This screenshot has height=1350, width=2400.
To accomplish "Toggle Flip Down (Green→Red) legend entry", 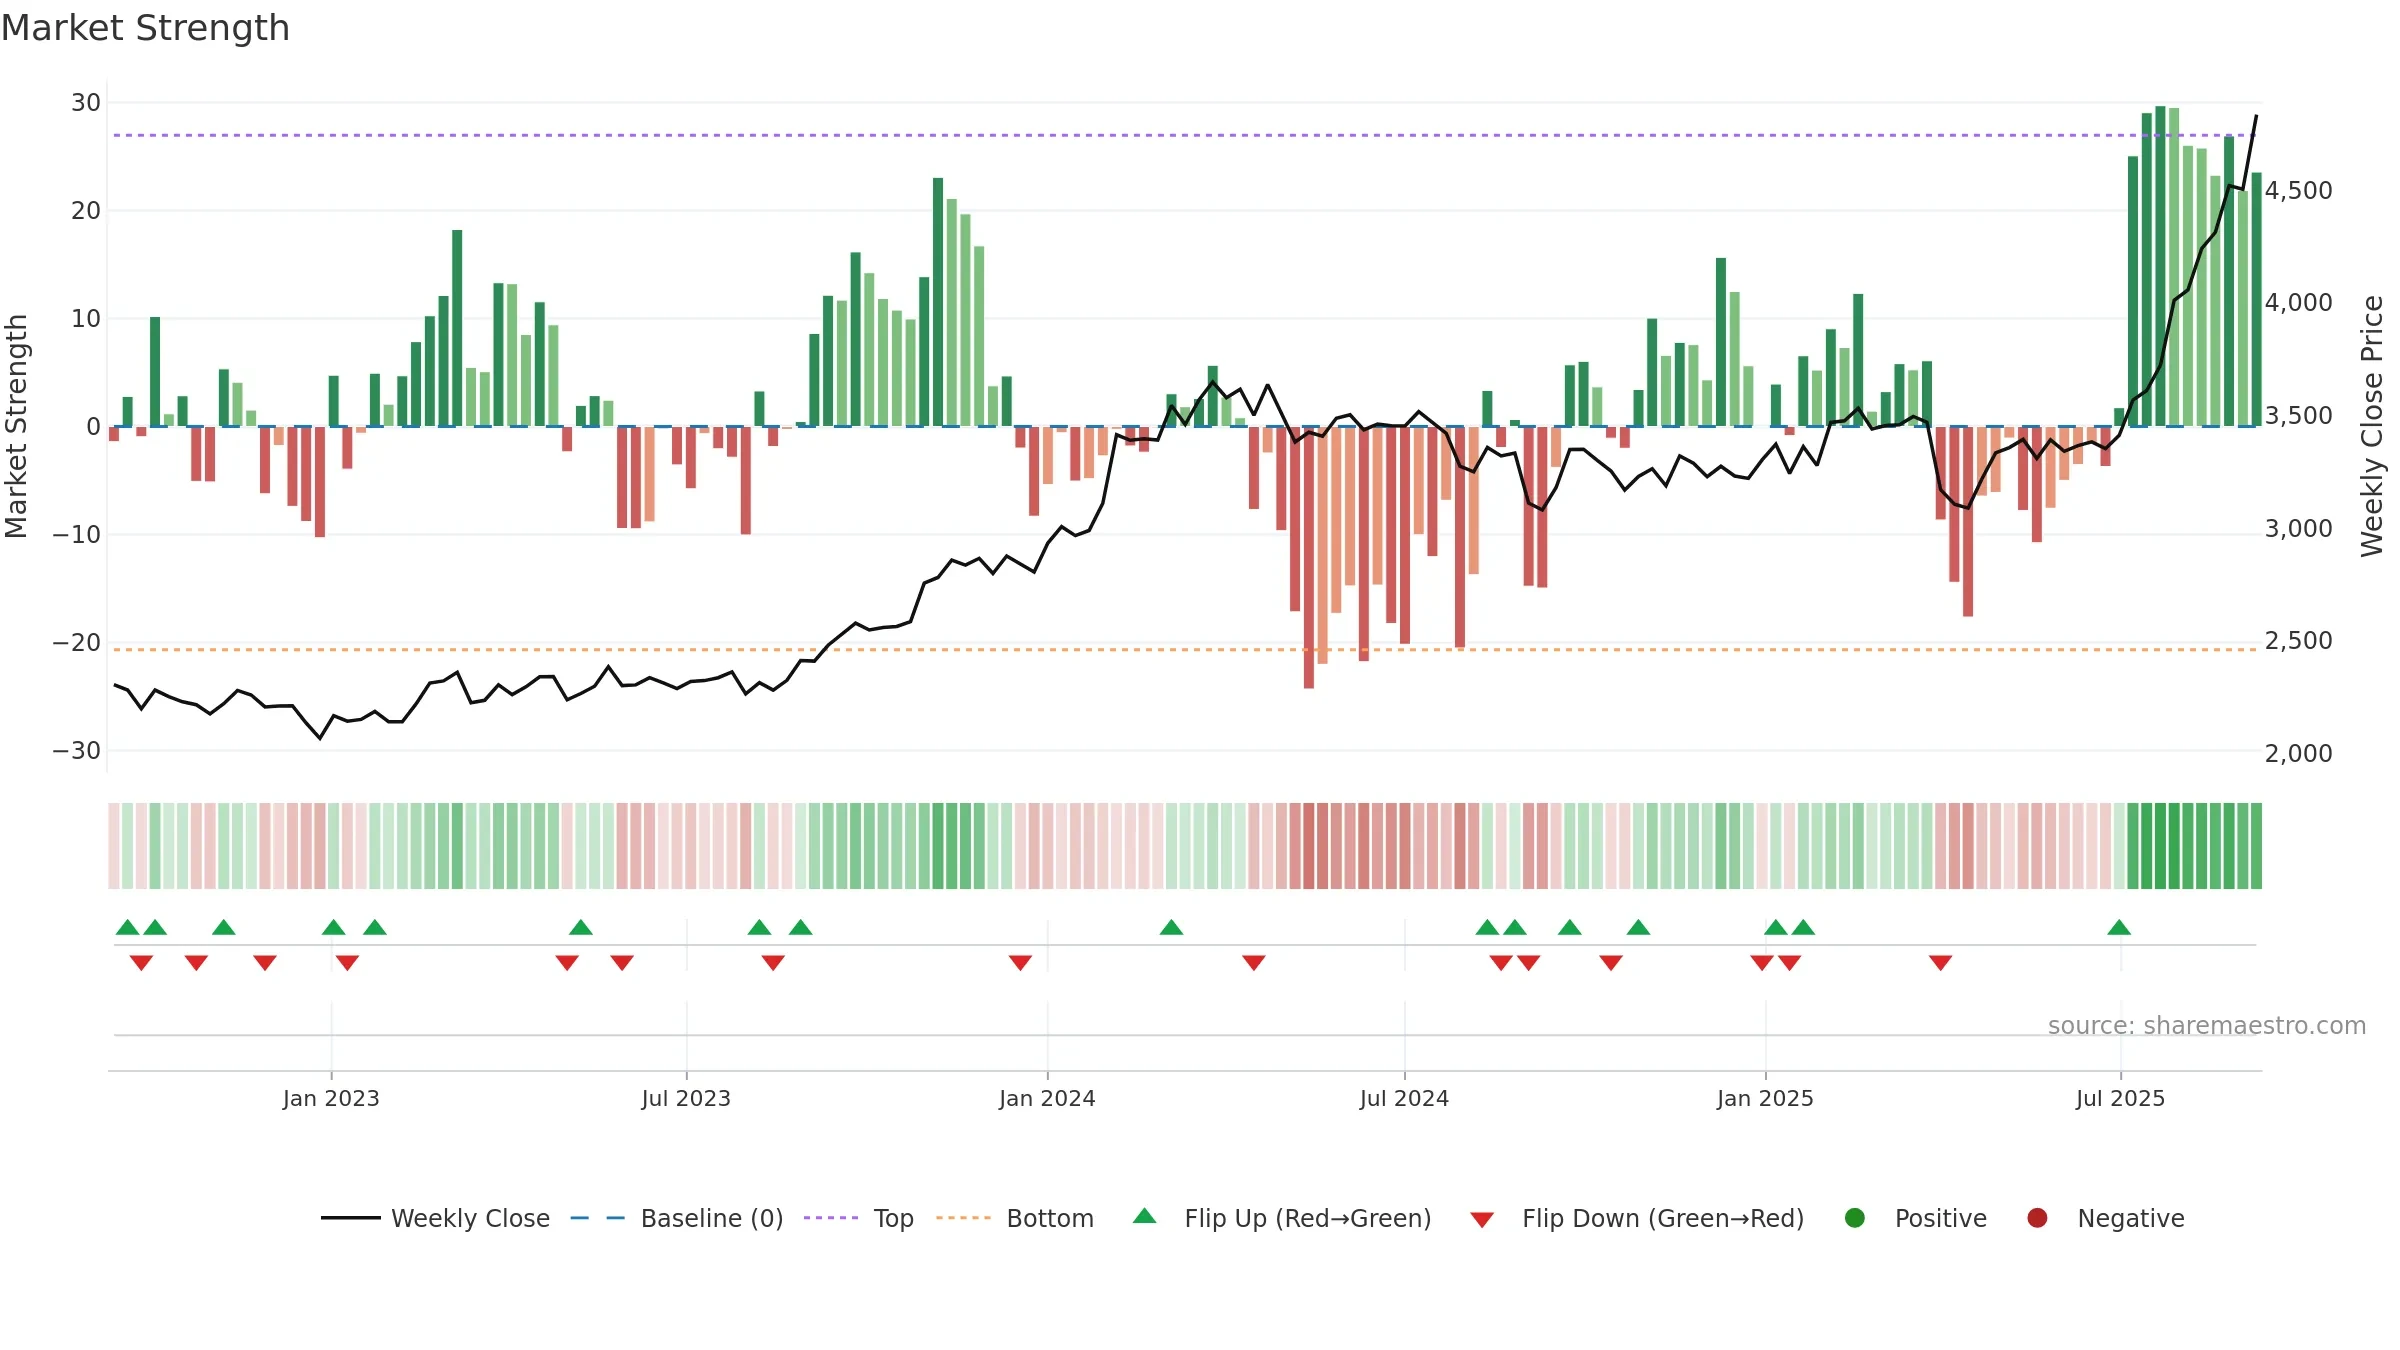I will [1637, 1218].
